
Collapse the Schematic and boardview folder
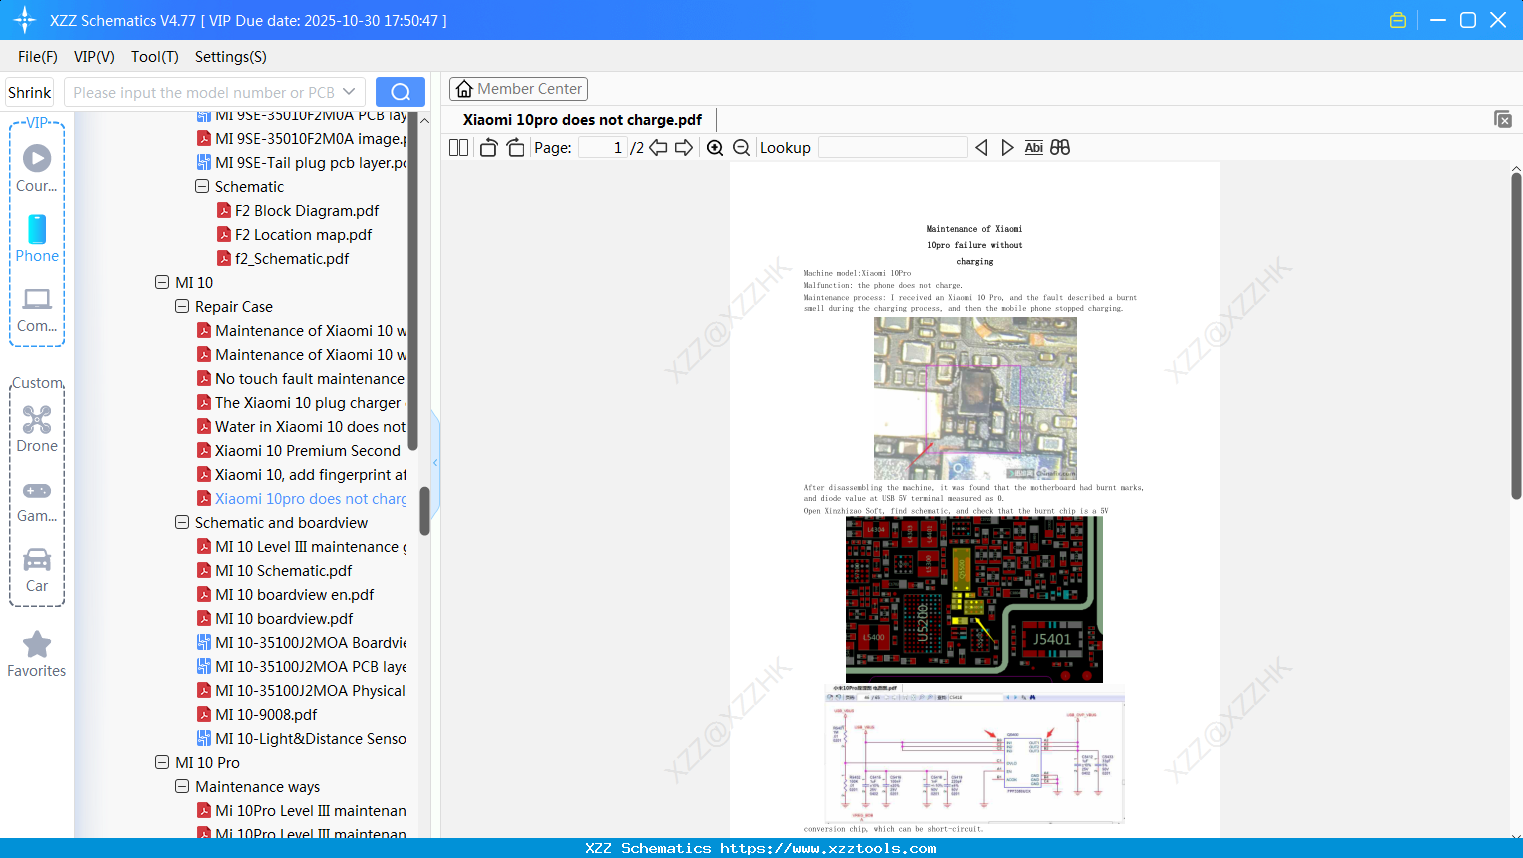tap(182, 523)
